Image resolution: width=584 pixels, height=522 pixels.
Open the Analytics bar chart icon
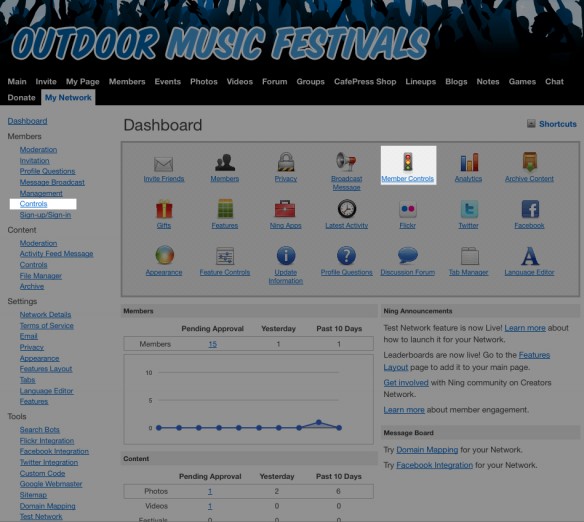coord(469,162)
